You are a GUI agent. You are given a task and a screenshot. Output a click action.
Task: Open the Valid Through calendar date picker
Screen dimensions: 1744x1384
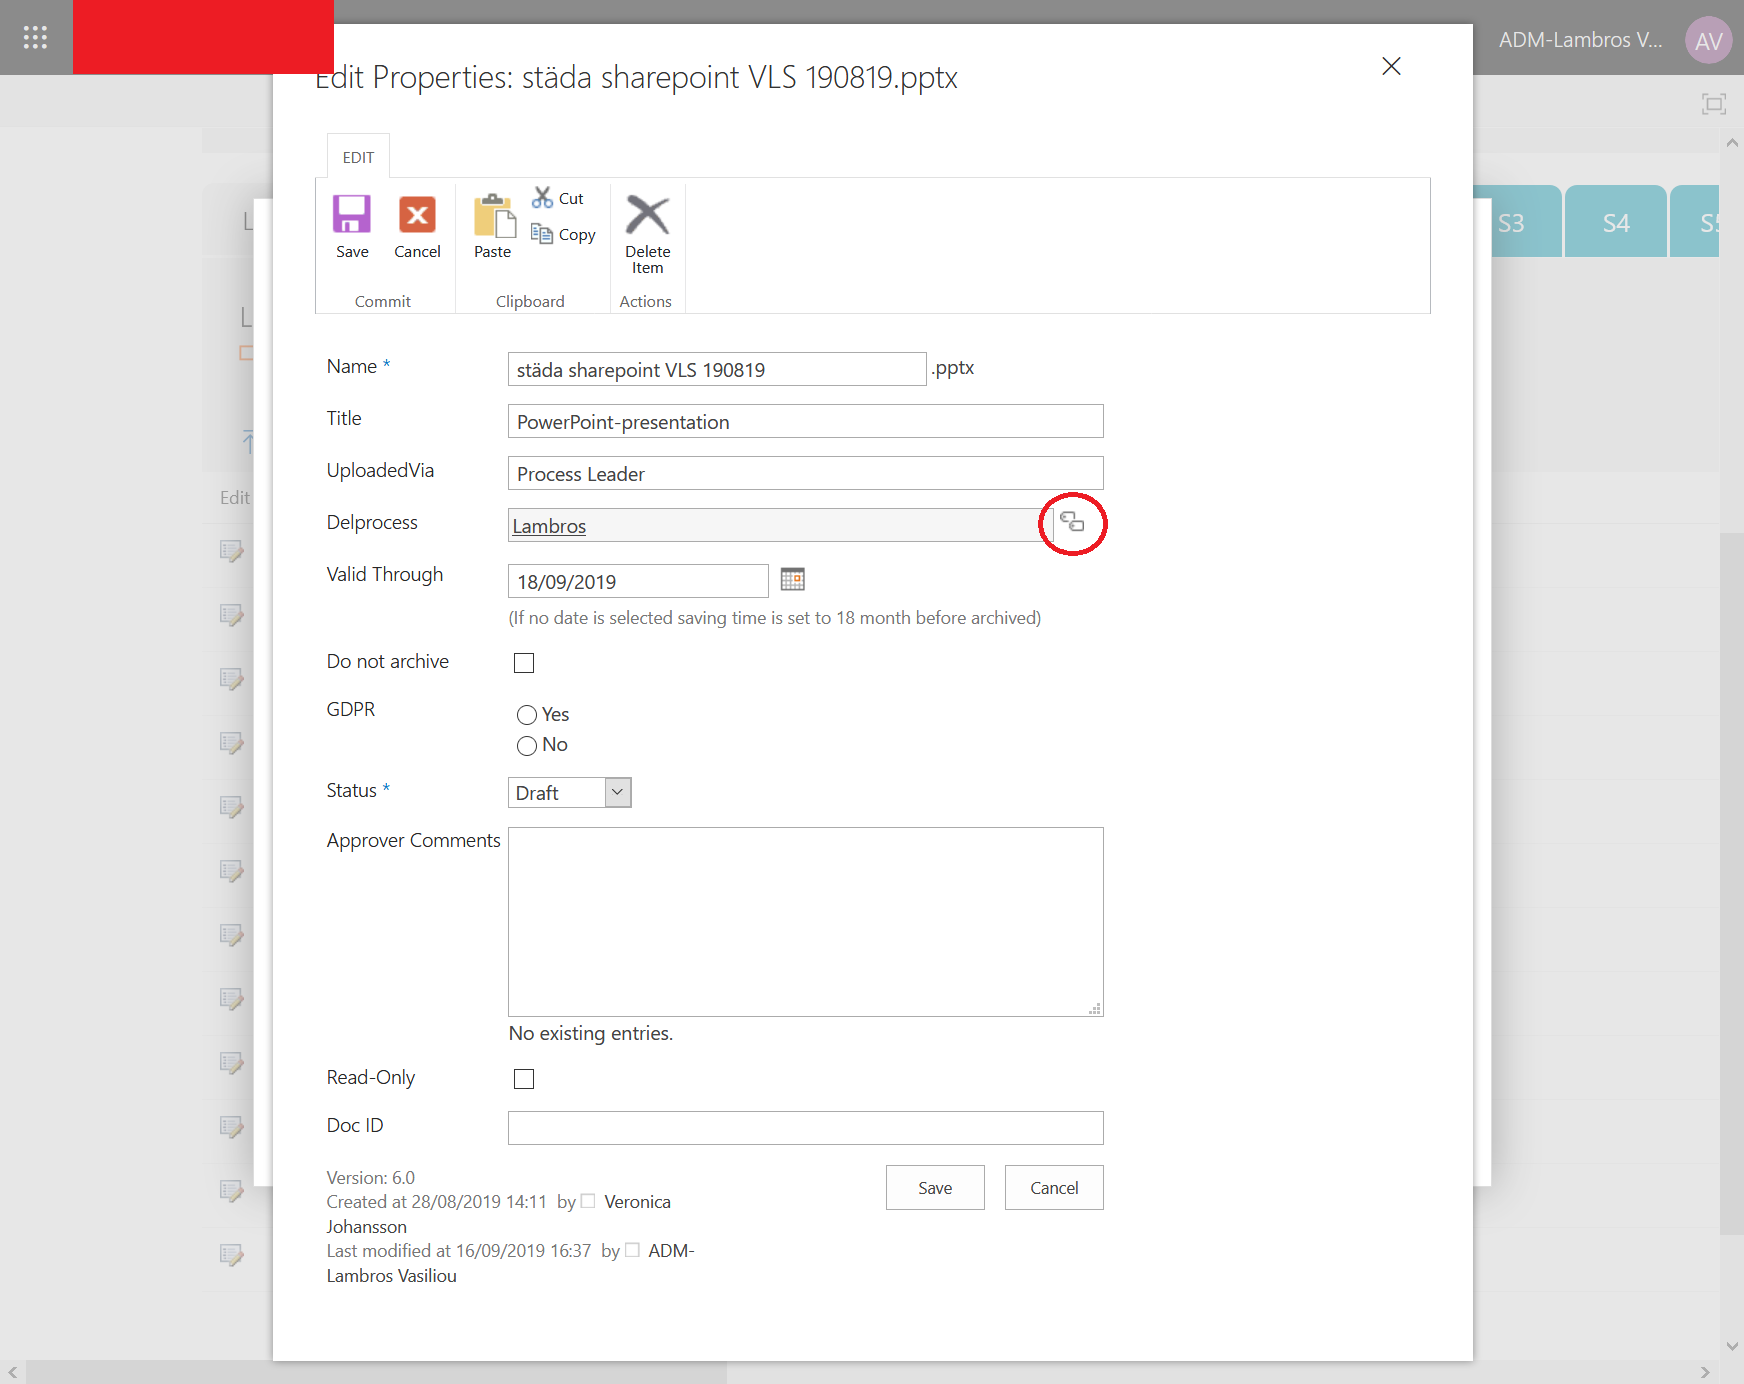793,580
